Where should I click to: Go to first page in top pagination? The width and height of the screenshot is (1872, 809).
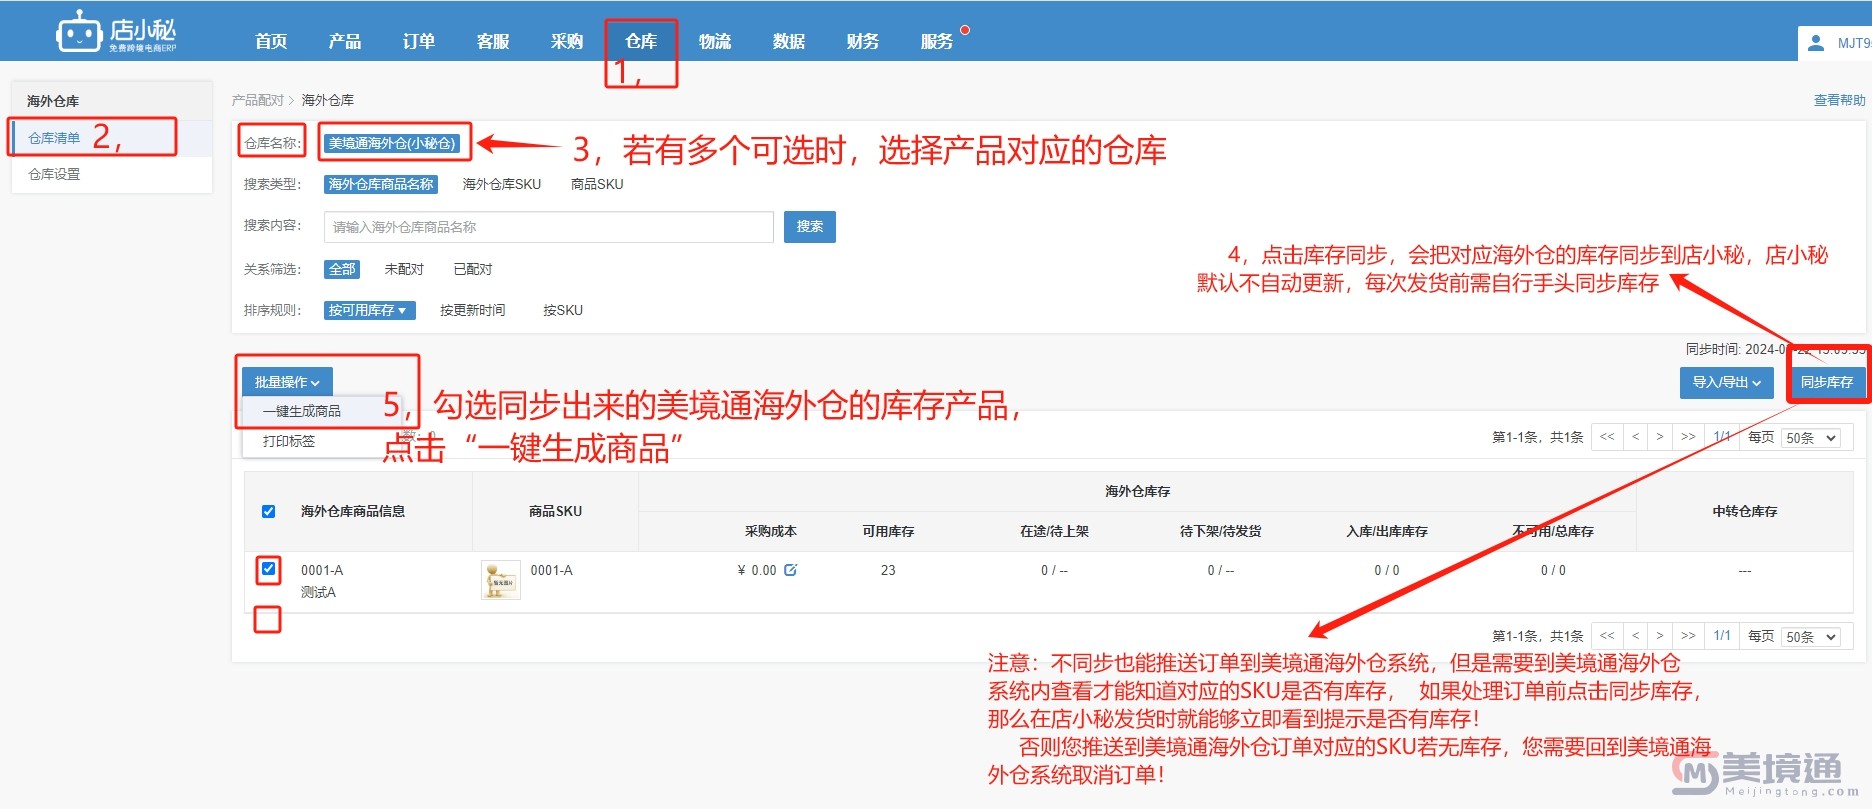click(1607, 437)
